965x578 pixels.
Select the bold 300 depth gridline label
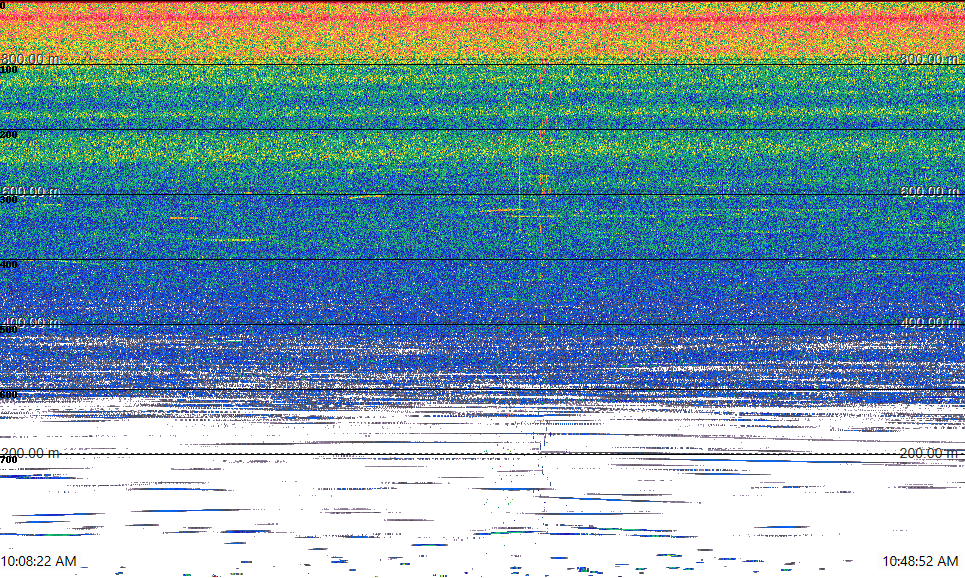click(x=9, y=199)
